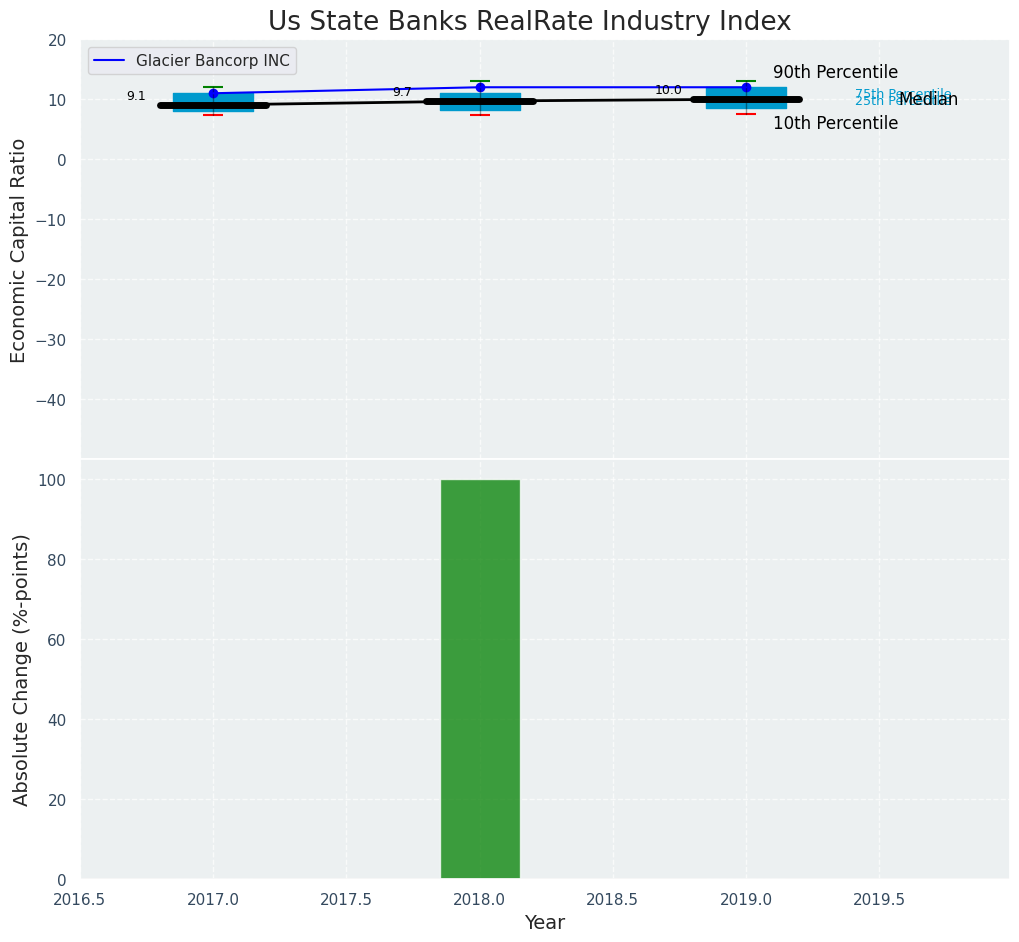Image resolution: width=1019 pixels, height=942 pixels.
Task: Click the 9.1 median value label
Action: [x=136, y=97]
